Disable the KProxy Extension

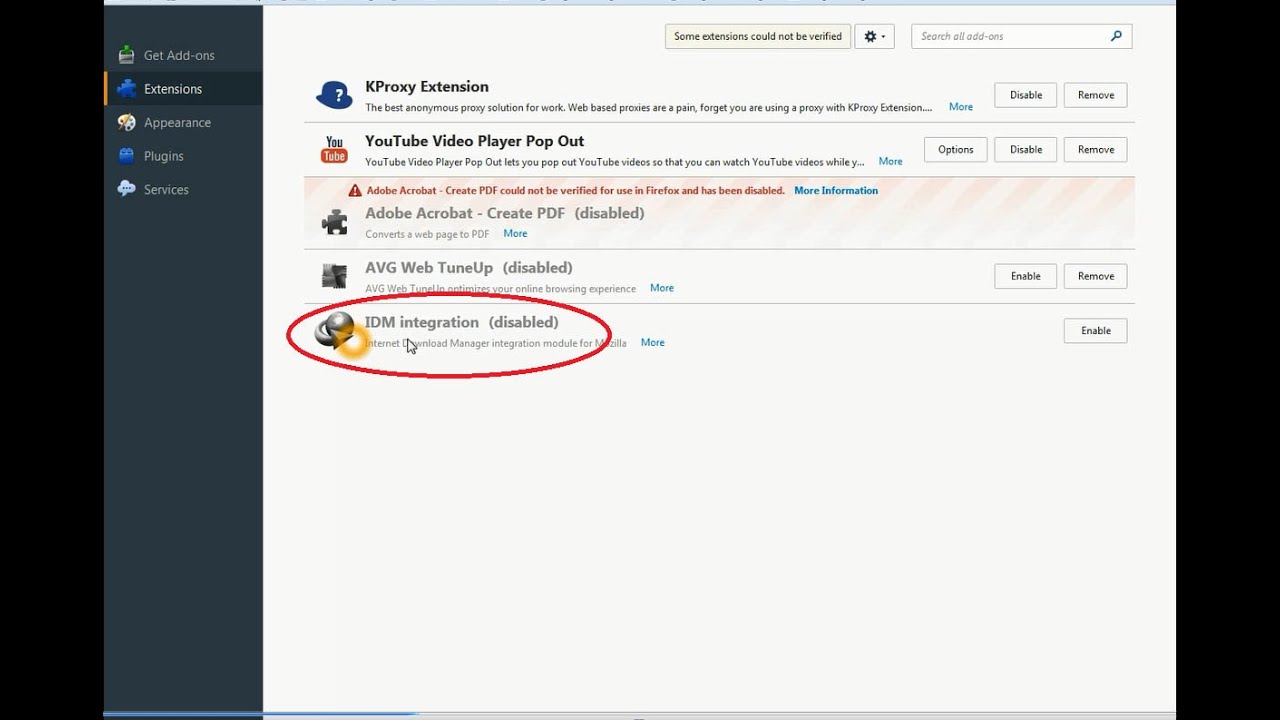click(1025, 95)
